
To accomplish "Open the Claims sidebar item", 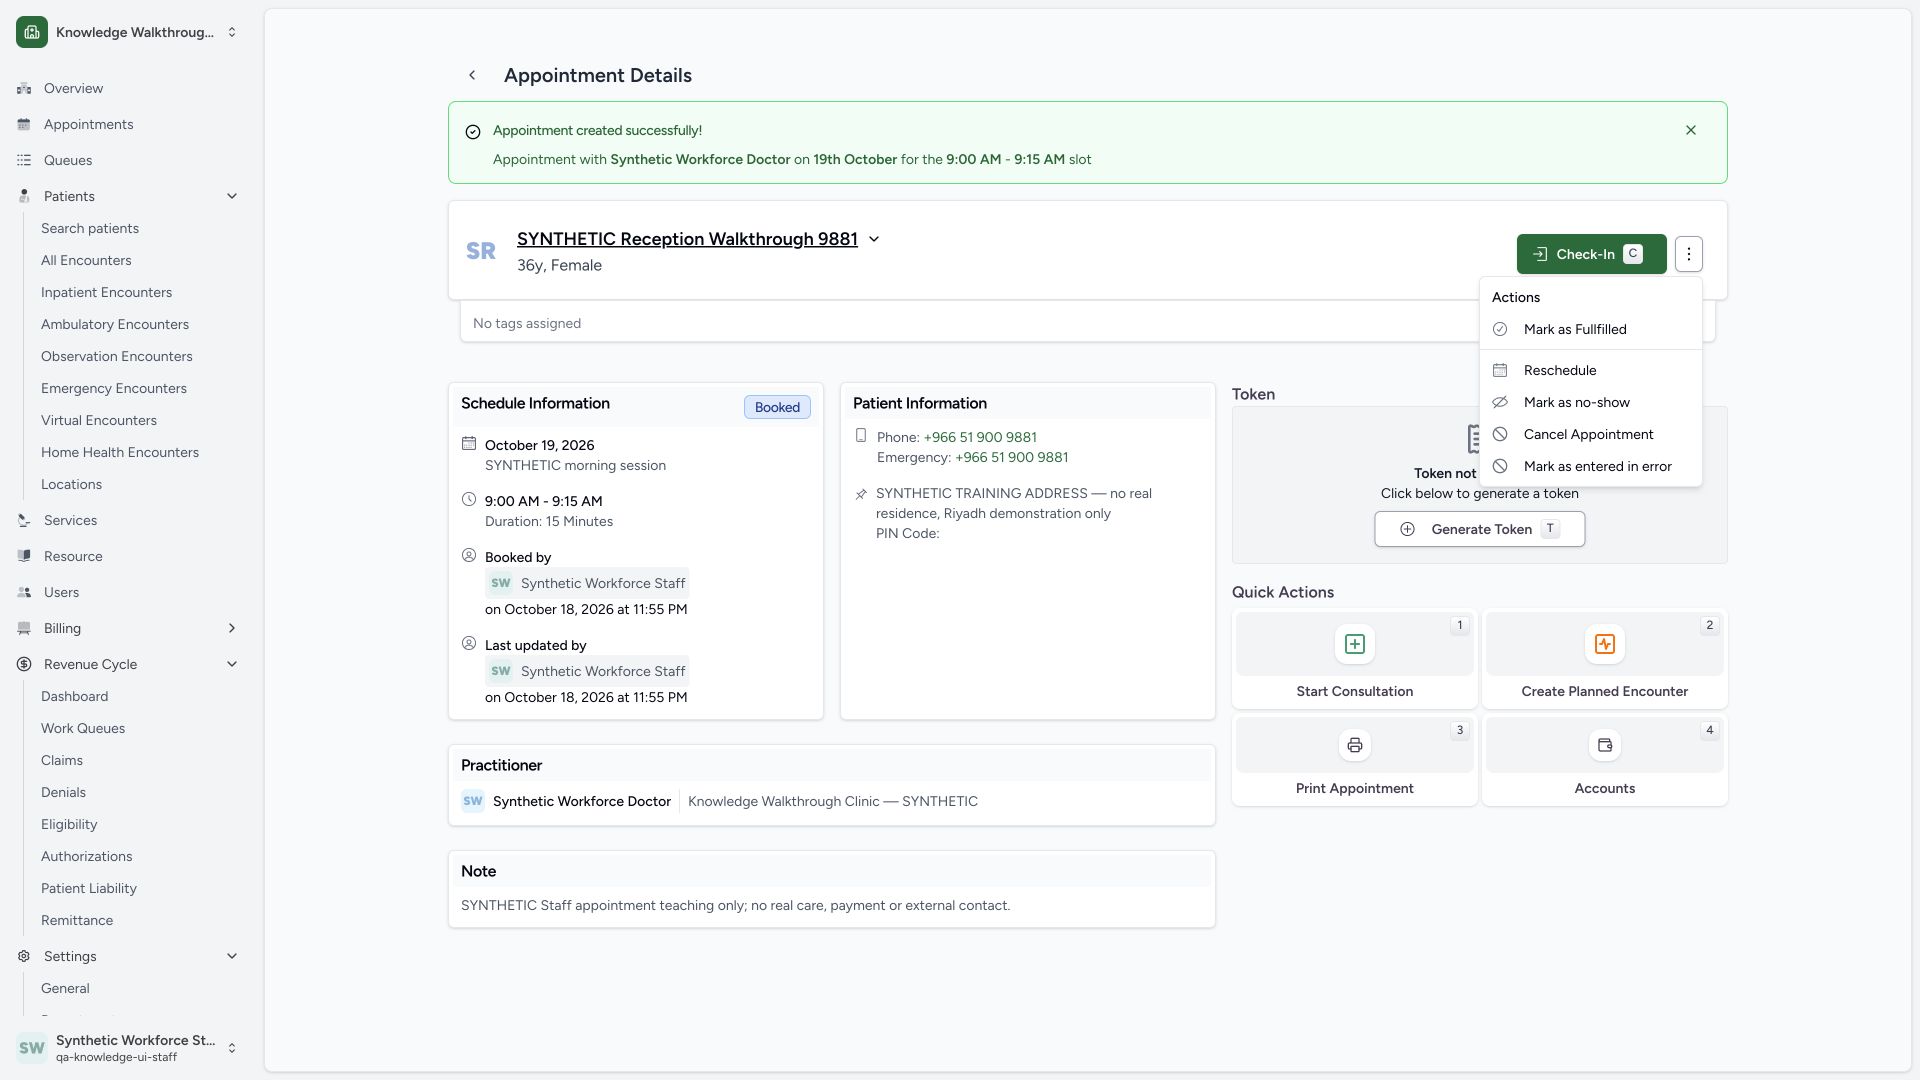I will coord(62,761).
